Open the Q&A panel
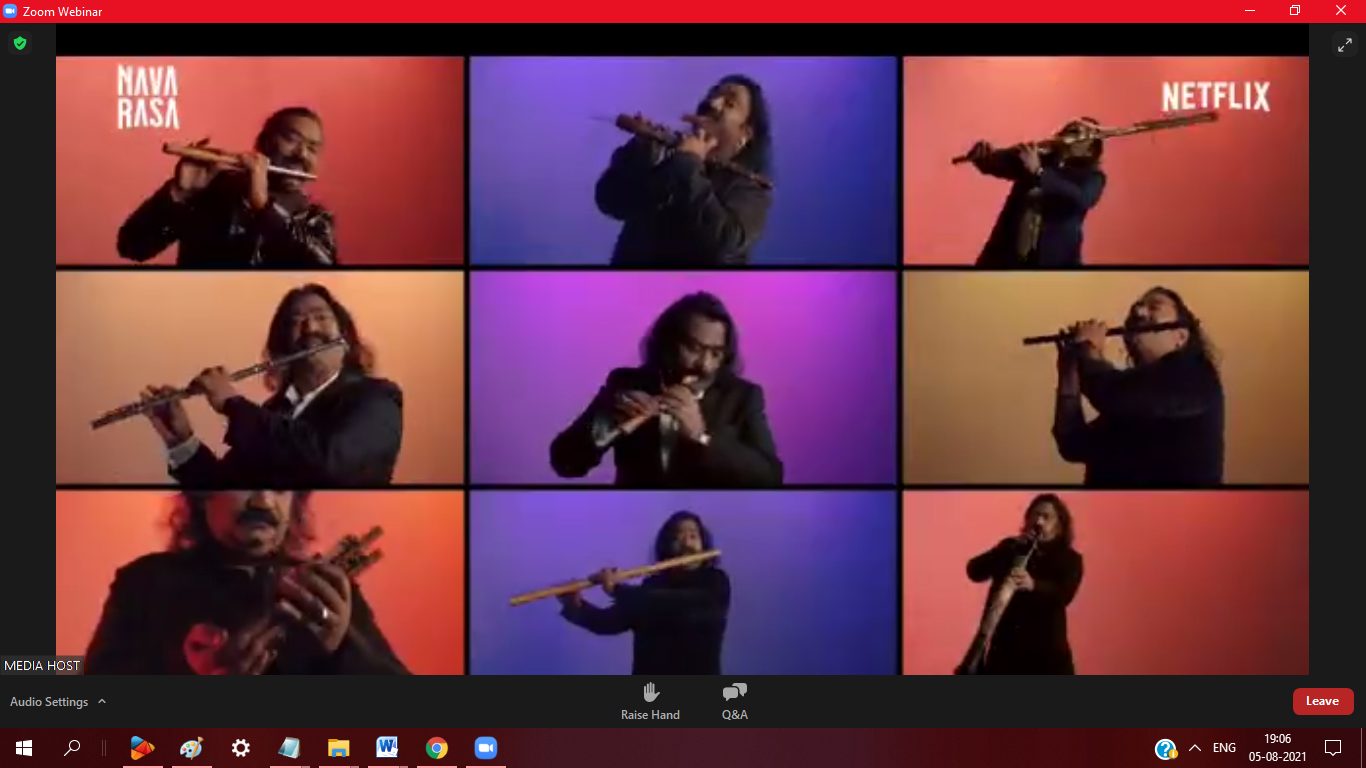 point(735,701)
